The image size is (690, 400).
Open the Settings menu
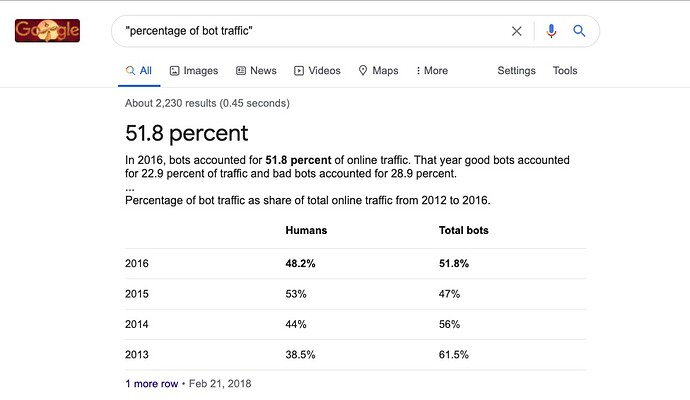point(516,70)
